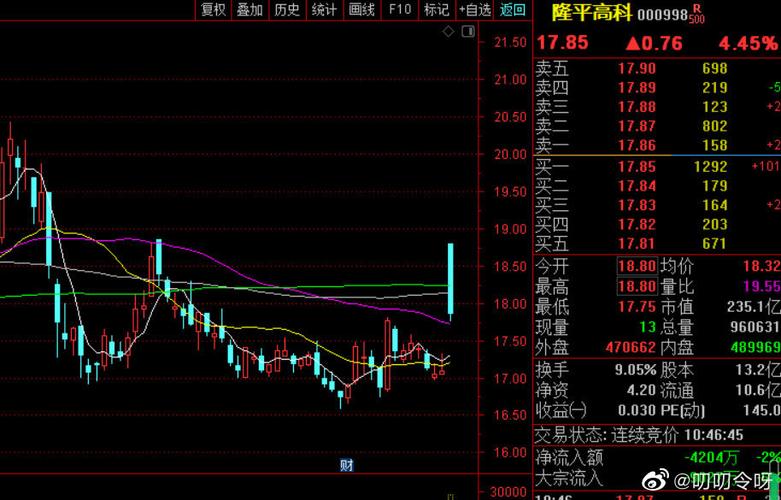
Task: Click 均价 value 18.32
Action: (762, 266)
